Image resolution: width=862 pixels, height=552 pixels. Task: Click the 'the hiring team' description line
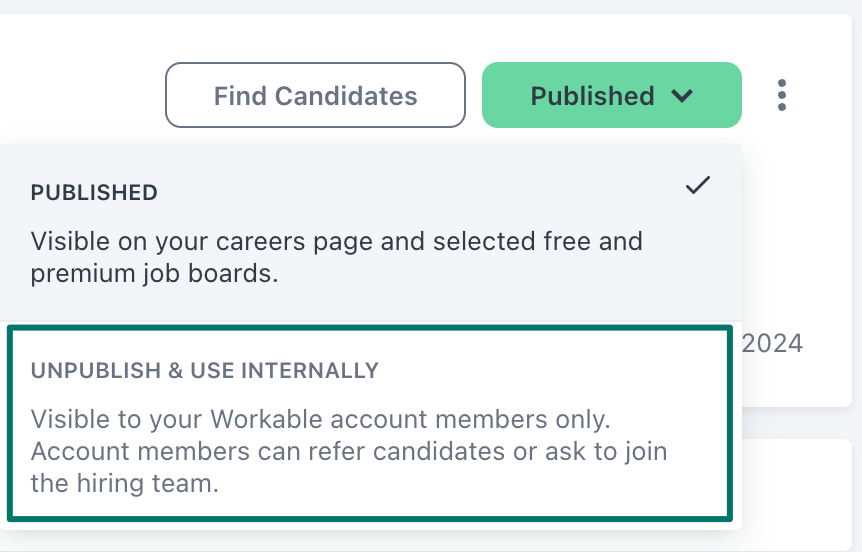[x=124, y=484]
